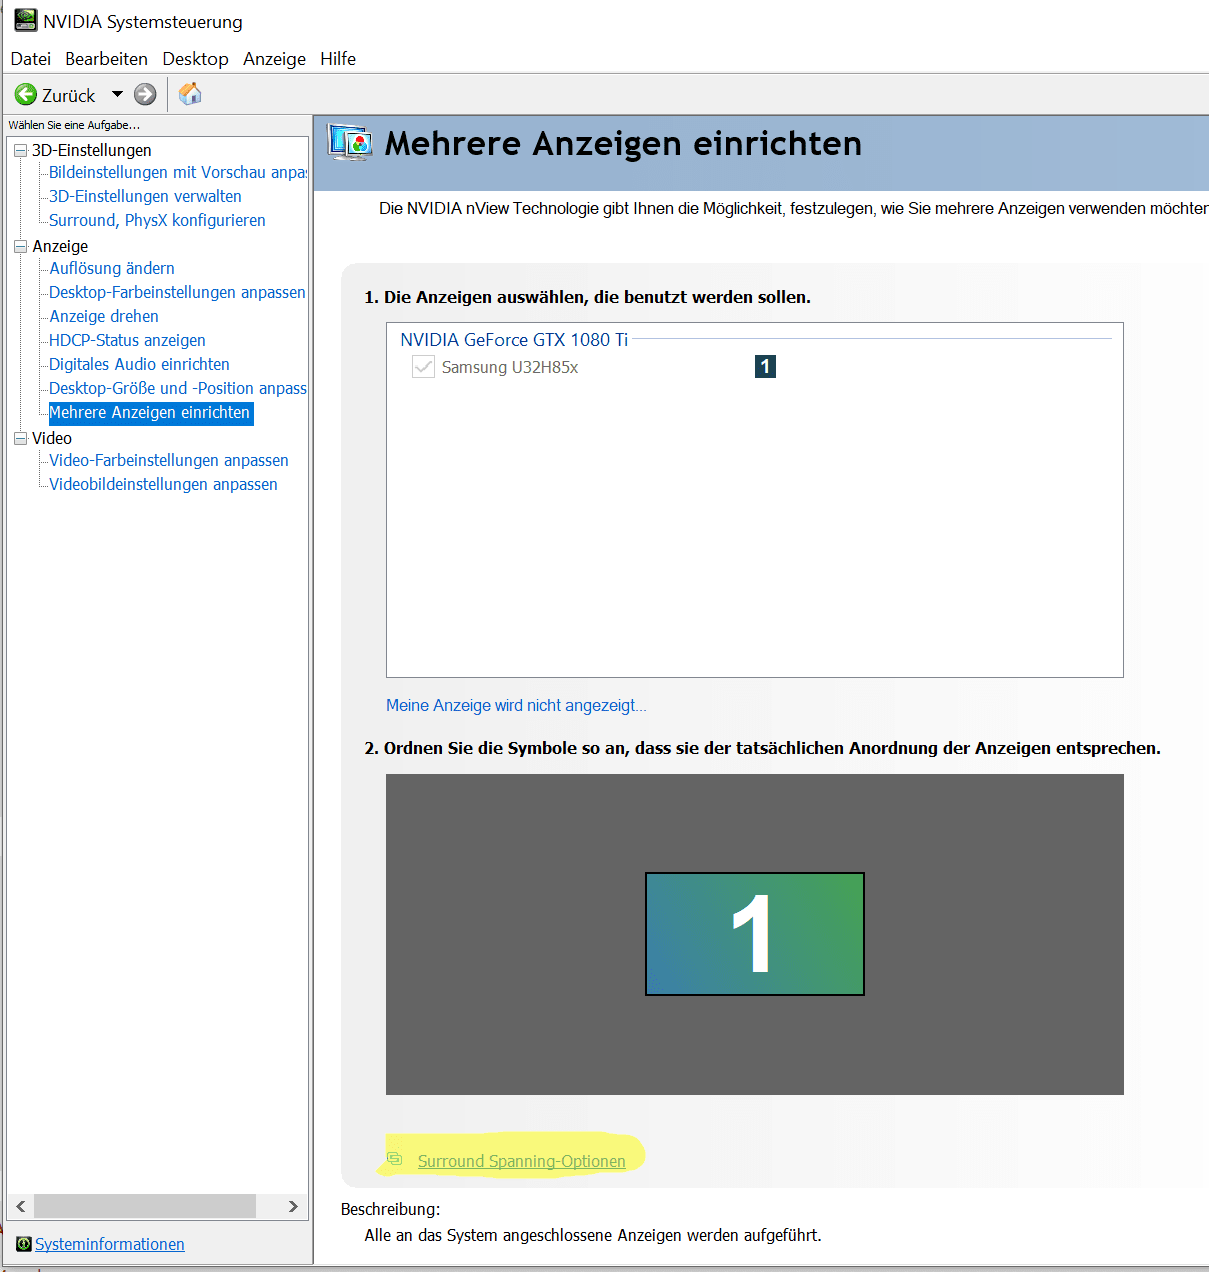Collapse the 3D-Einstellungen tree node

coord(20,150)
